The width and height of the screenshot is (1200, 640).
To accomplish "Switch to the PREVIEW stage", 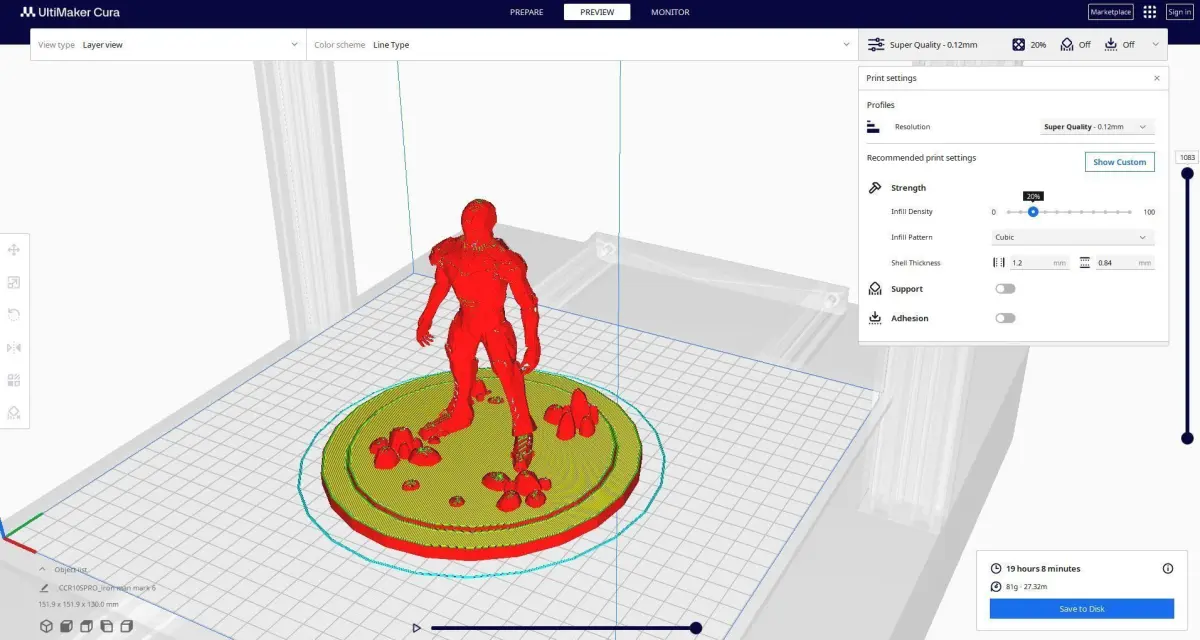I will pos(597,12).
